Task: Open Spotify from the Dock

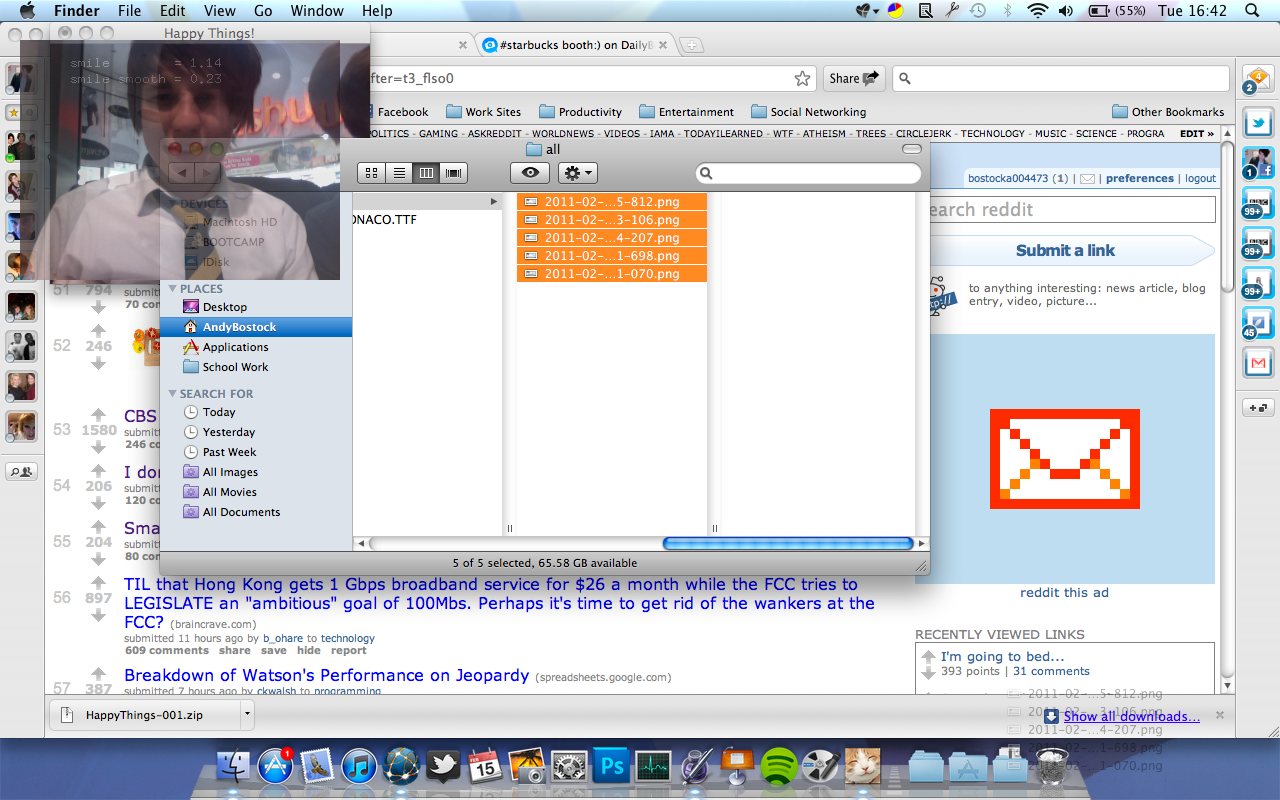Action: [x=779, y=767]
